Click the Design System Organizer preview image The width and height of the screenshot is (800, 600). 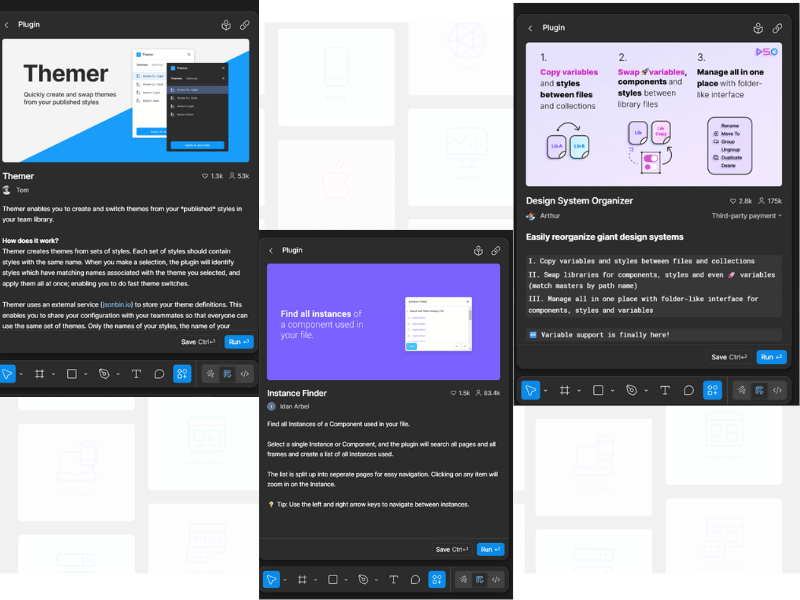[654, 114]
